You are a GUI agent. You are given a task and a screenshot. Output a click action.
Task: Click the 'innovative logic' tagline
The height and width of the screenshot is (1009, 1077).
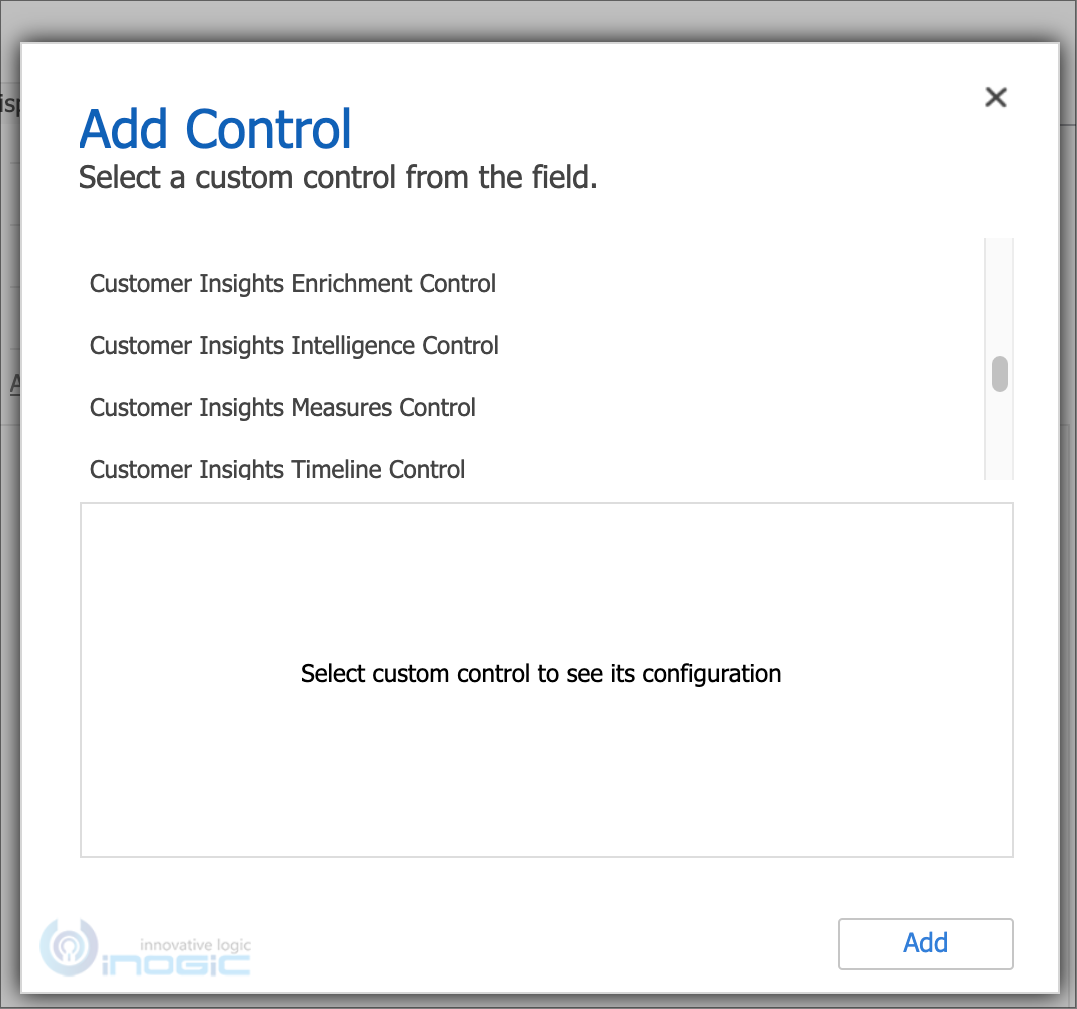coord(195,945)
